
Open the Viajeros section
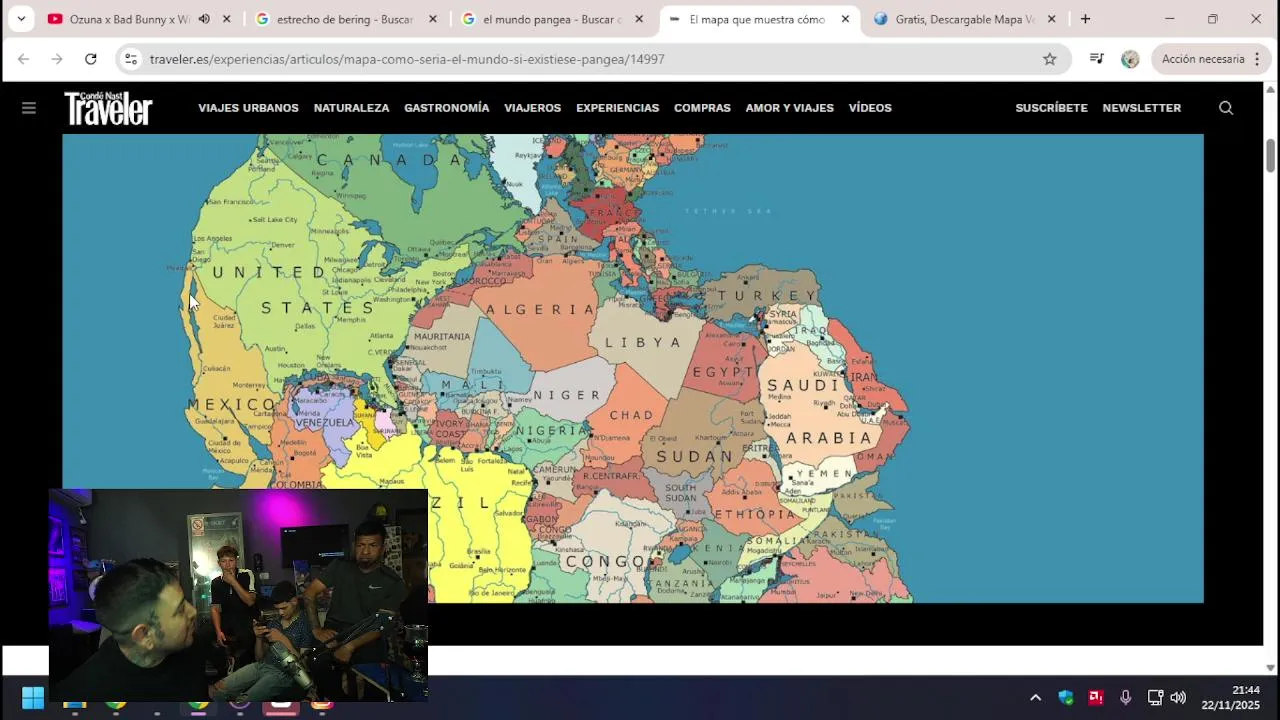pos(532,108)
